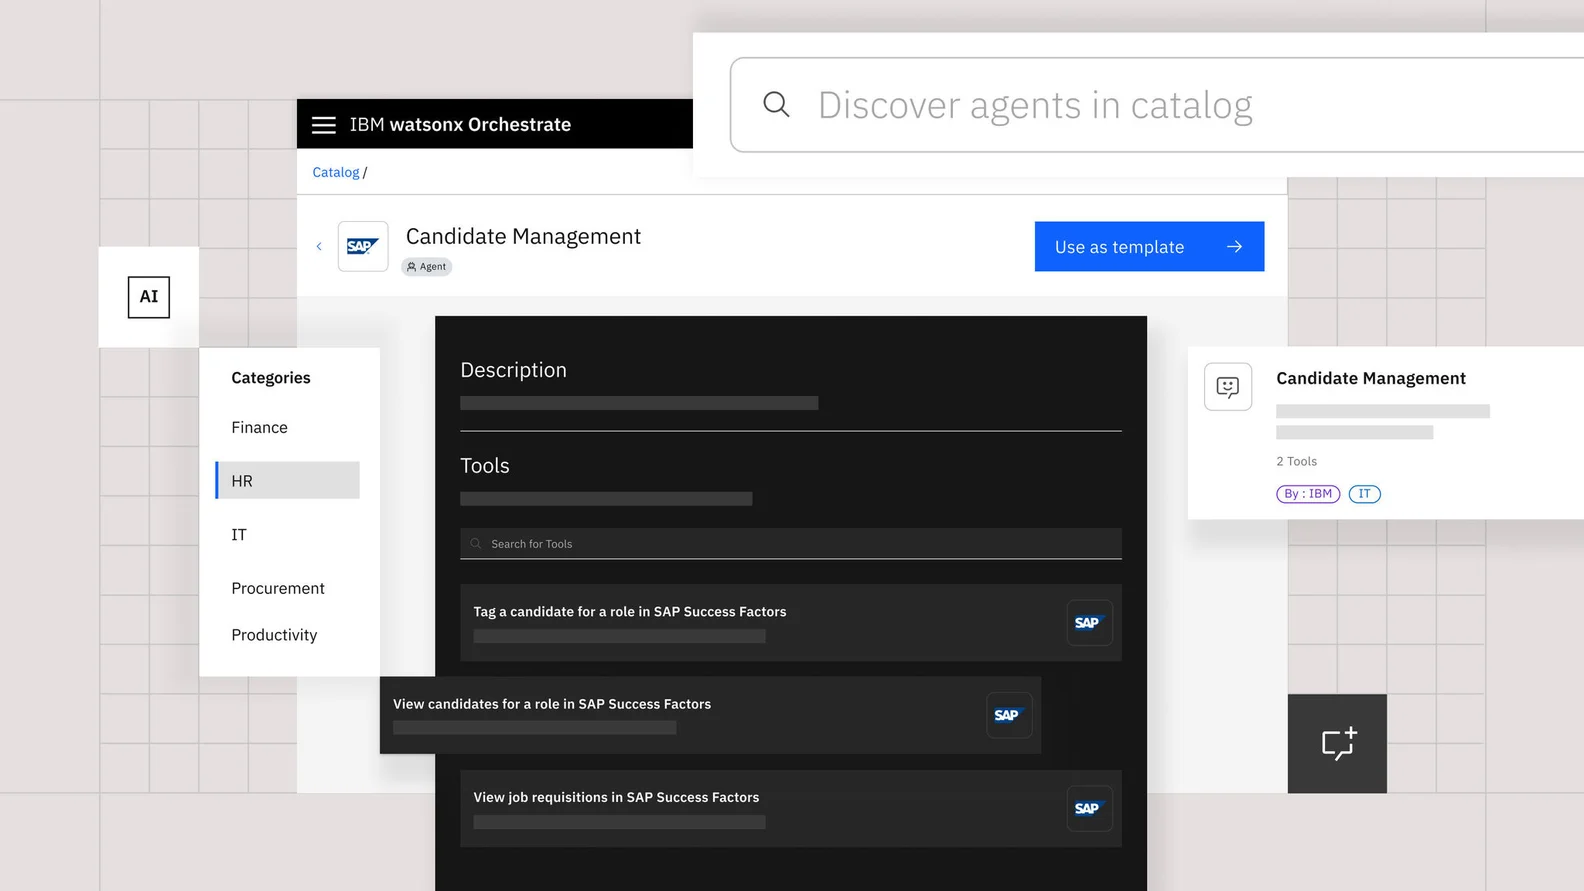Follow the Catalog breadcrumb link

[x=335, y=172]
